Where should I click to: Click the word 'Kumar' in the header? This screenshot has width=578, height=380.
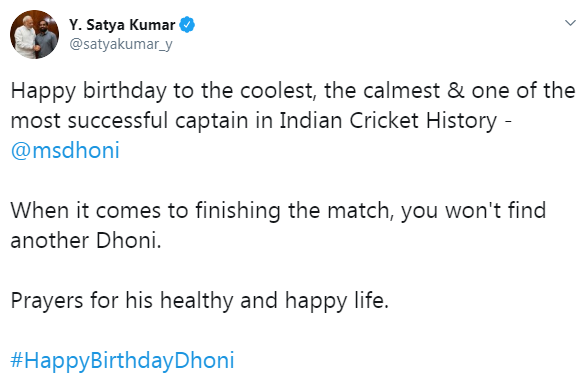click(x=152, y=25)
